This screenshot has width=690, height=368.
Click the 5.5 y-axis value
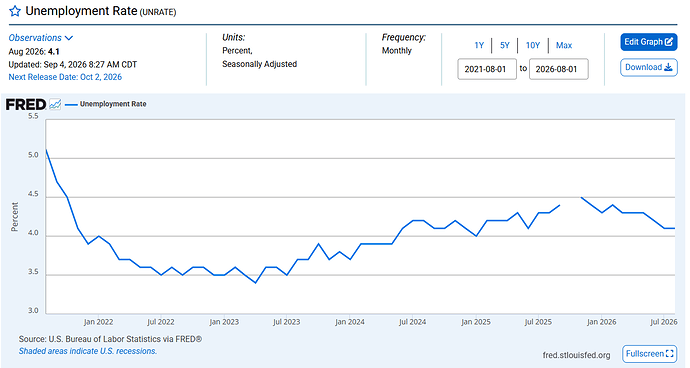[33, 116]
